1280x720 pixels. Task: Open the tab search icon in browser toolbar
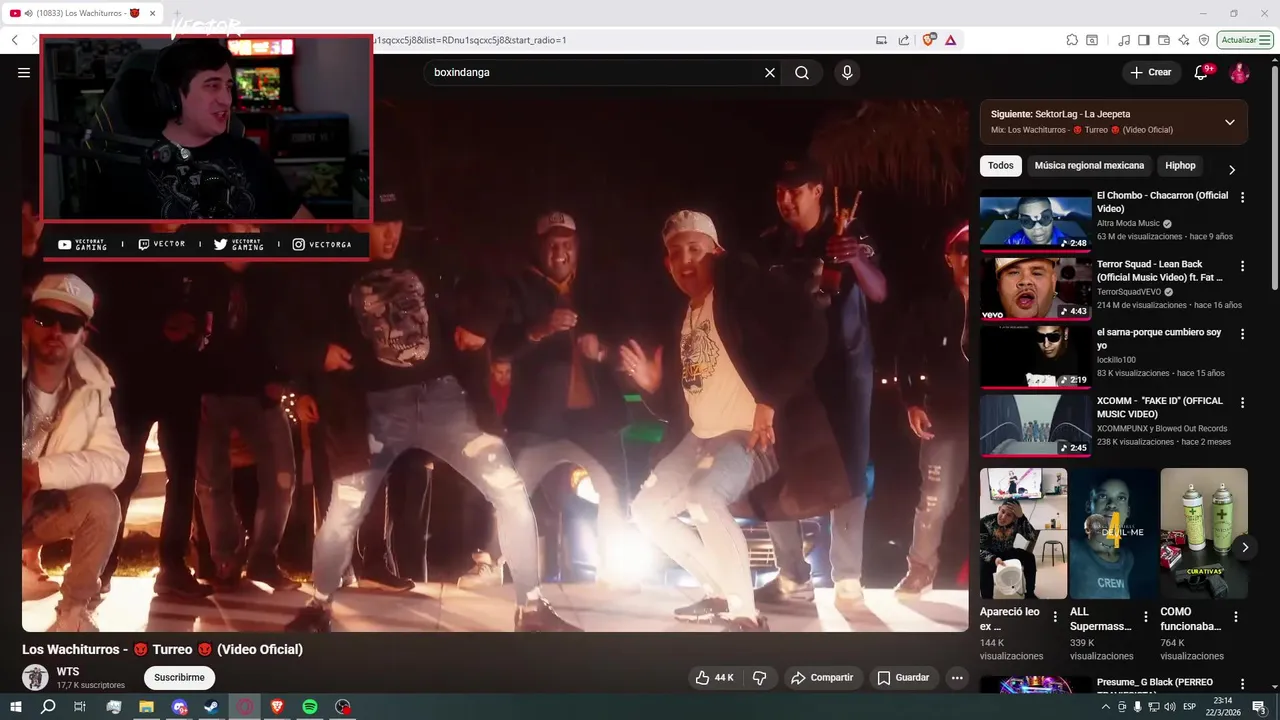[x=1092, y=40]
